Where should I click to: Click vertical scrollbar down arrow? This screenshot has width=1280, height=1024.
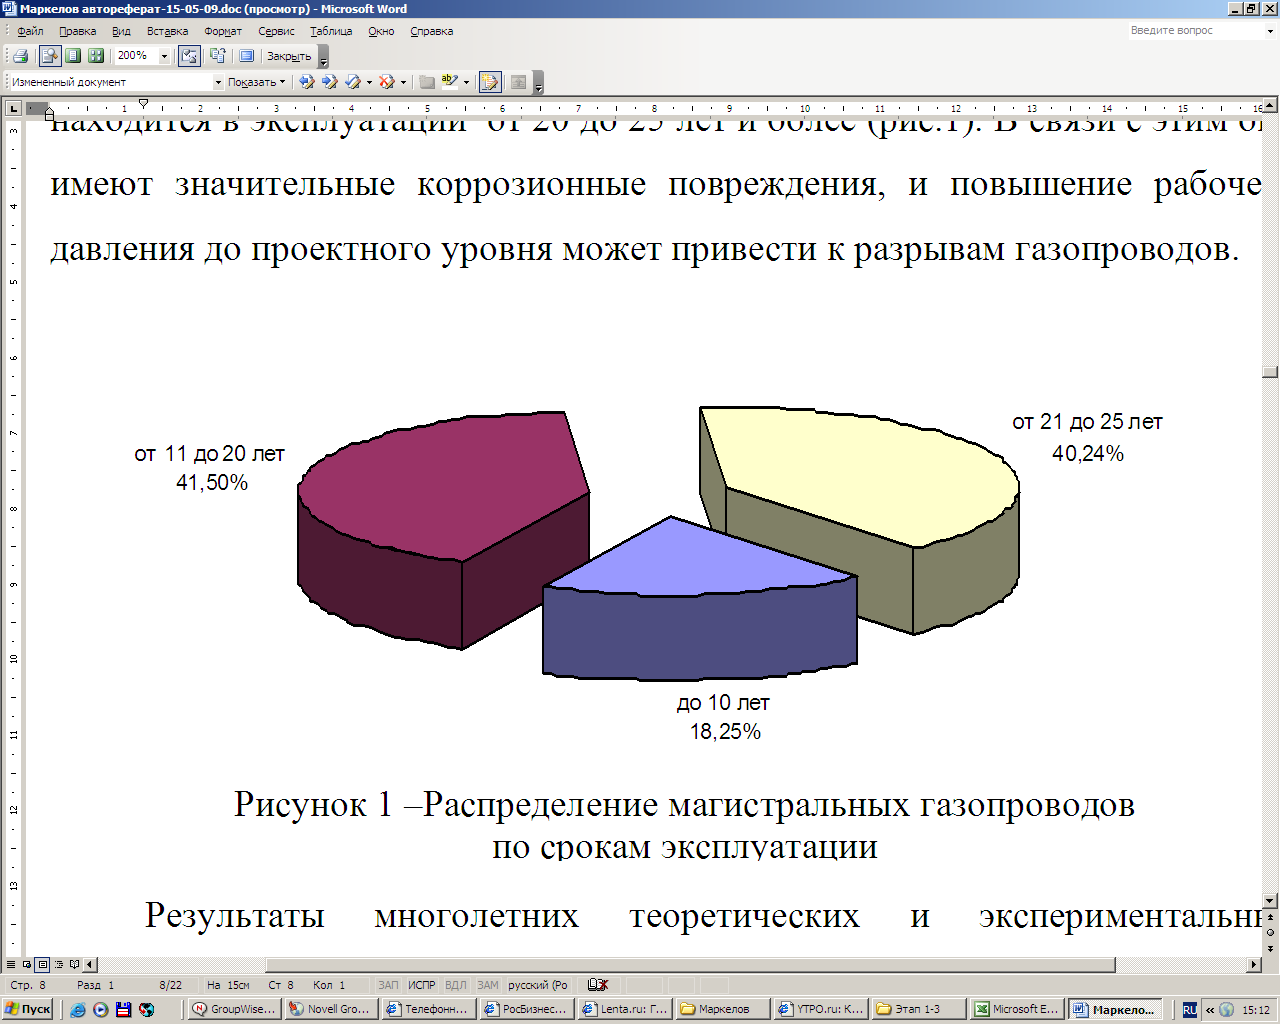coord(1271,901)
